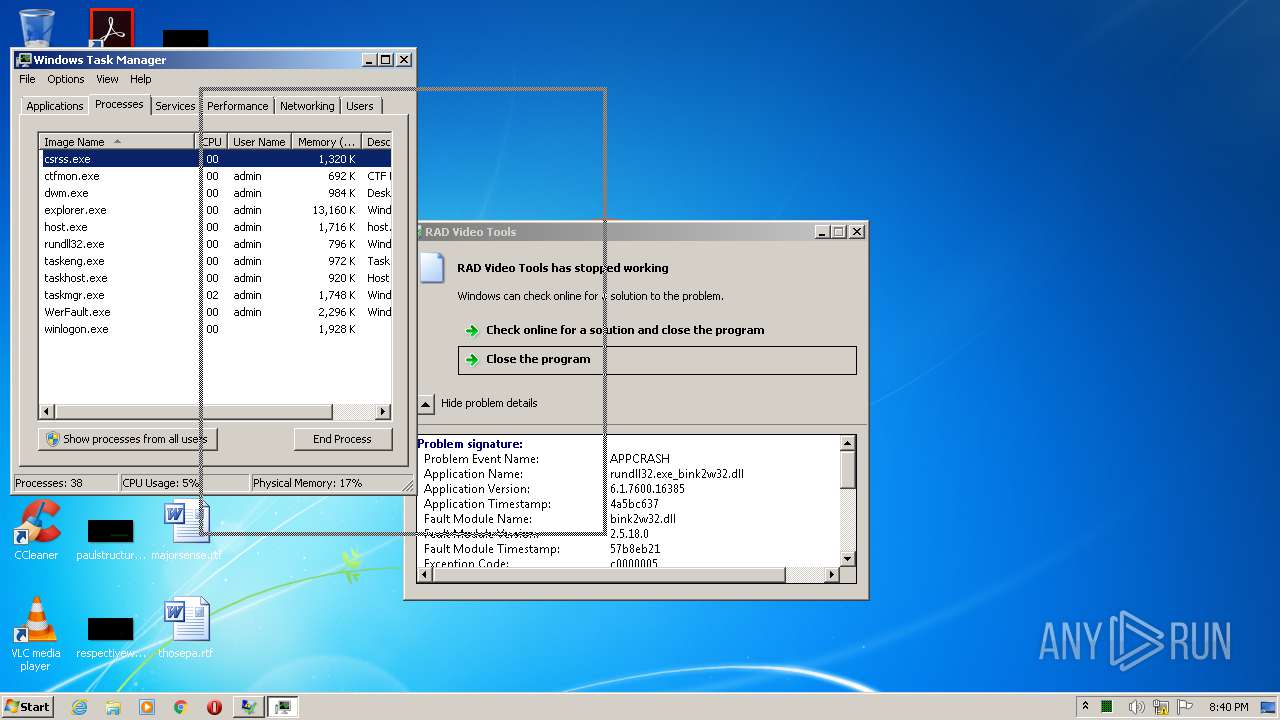Image resolution: width=1280 pixels, height=720 pixels.
Task: Open the Start menu
Action: tap(28, 707)
